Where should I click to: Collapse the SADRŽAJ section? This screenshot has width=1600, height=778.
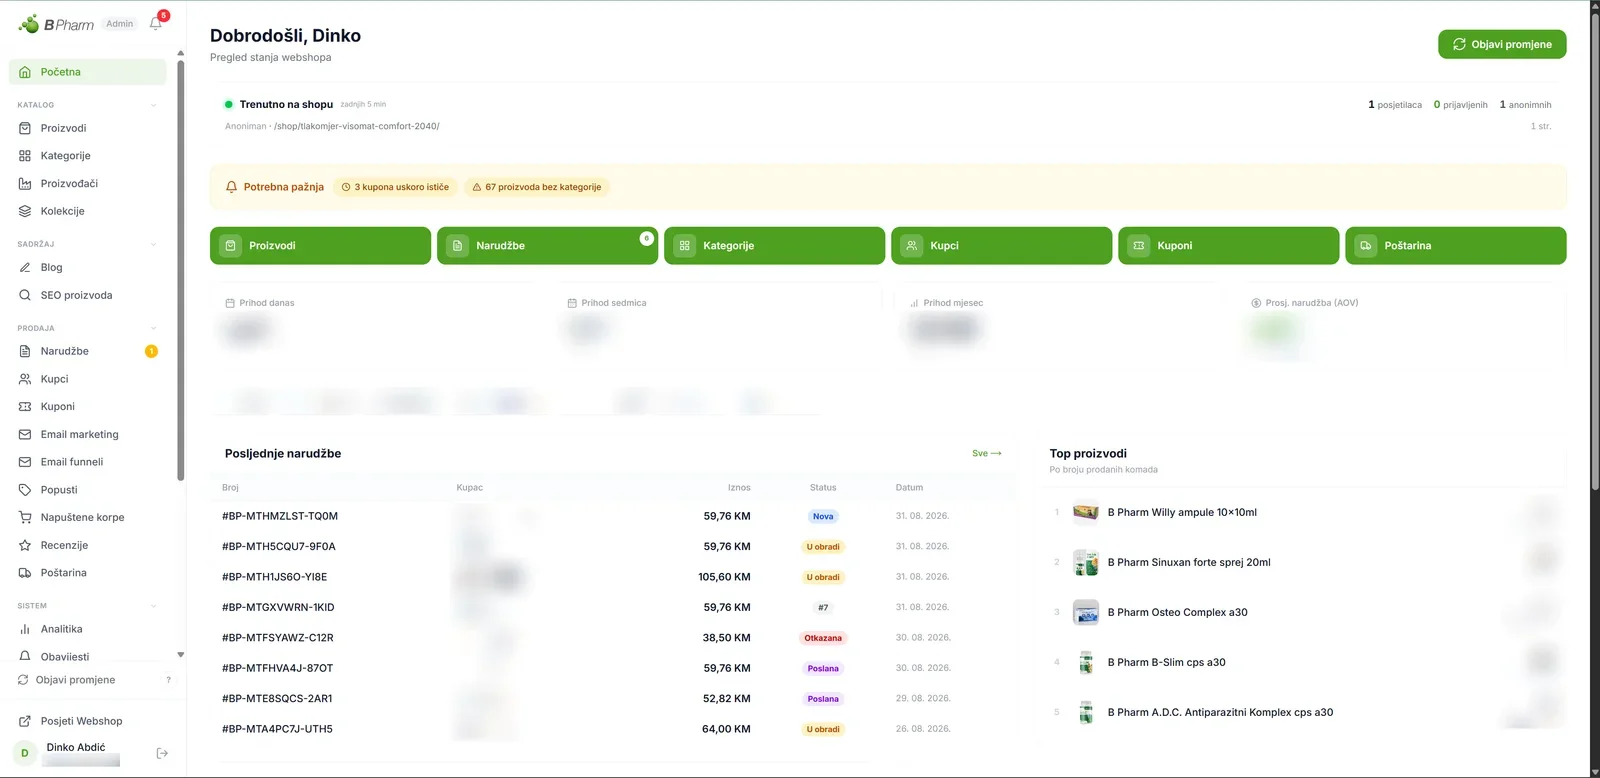[x=153, y=244]
